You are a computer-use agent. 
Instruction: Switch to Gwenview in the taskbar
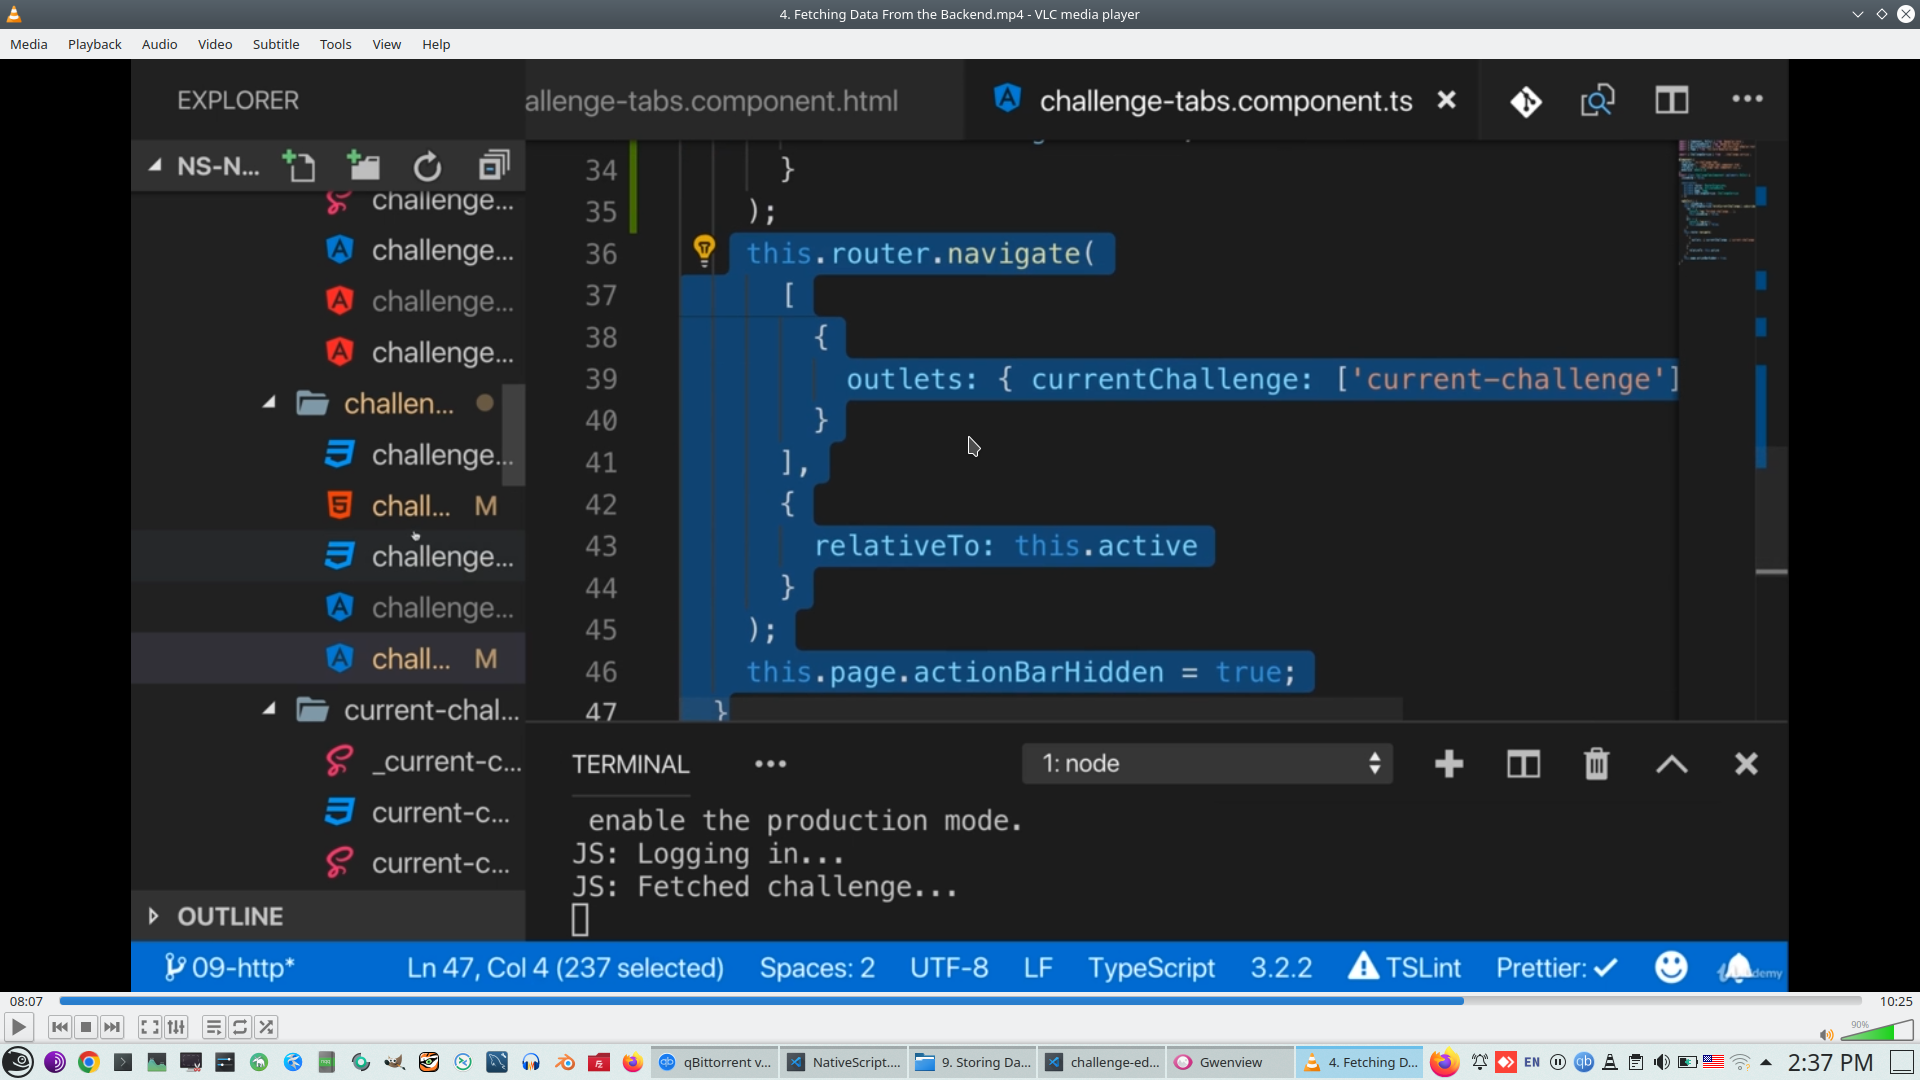(x=1229, y=1062)
